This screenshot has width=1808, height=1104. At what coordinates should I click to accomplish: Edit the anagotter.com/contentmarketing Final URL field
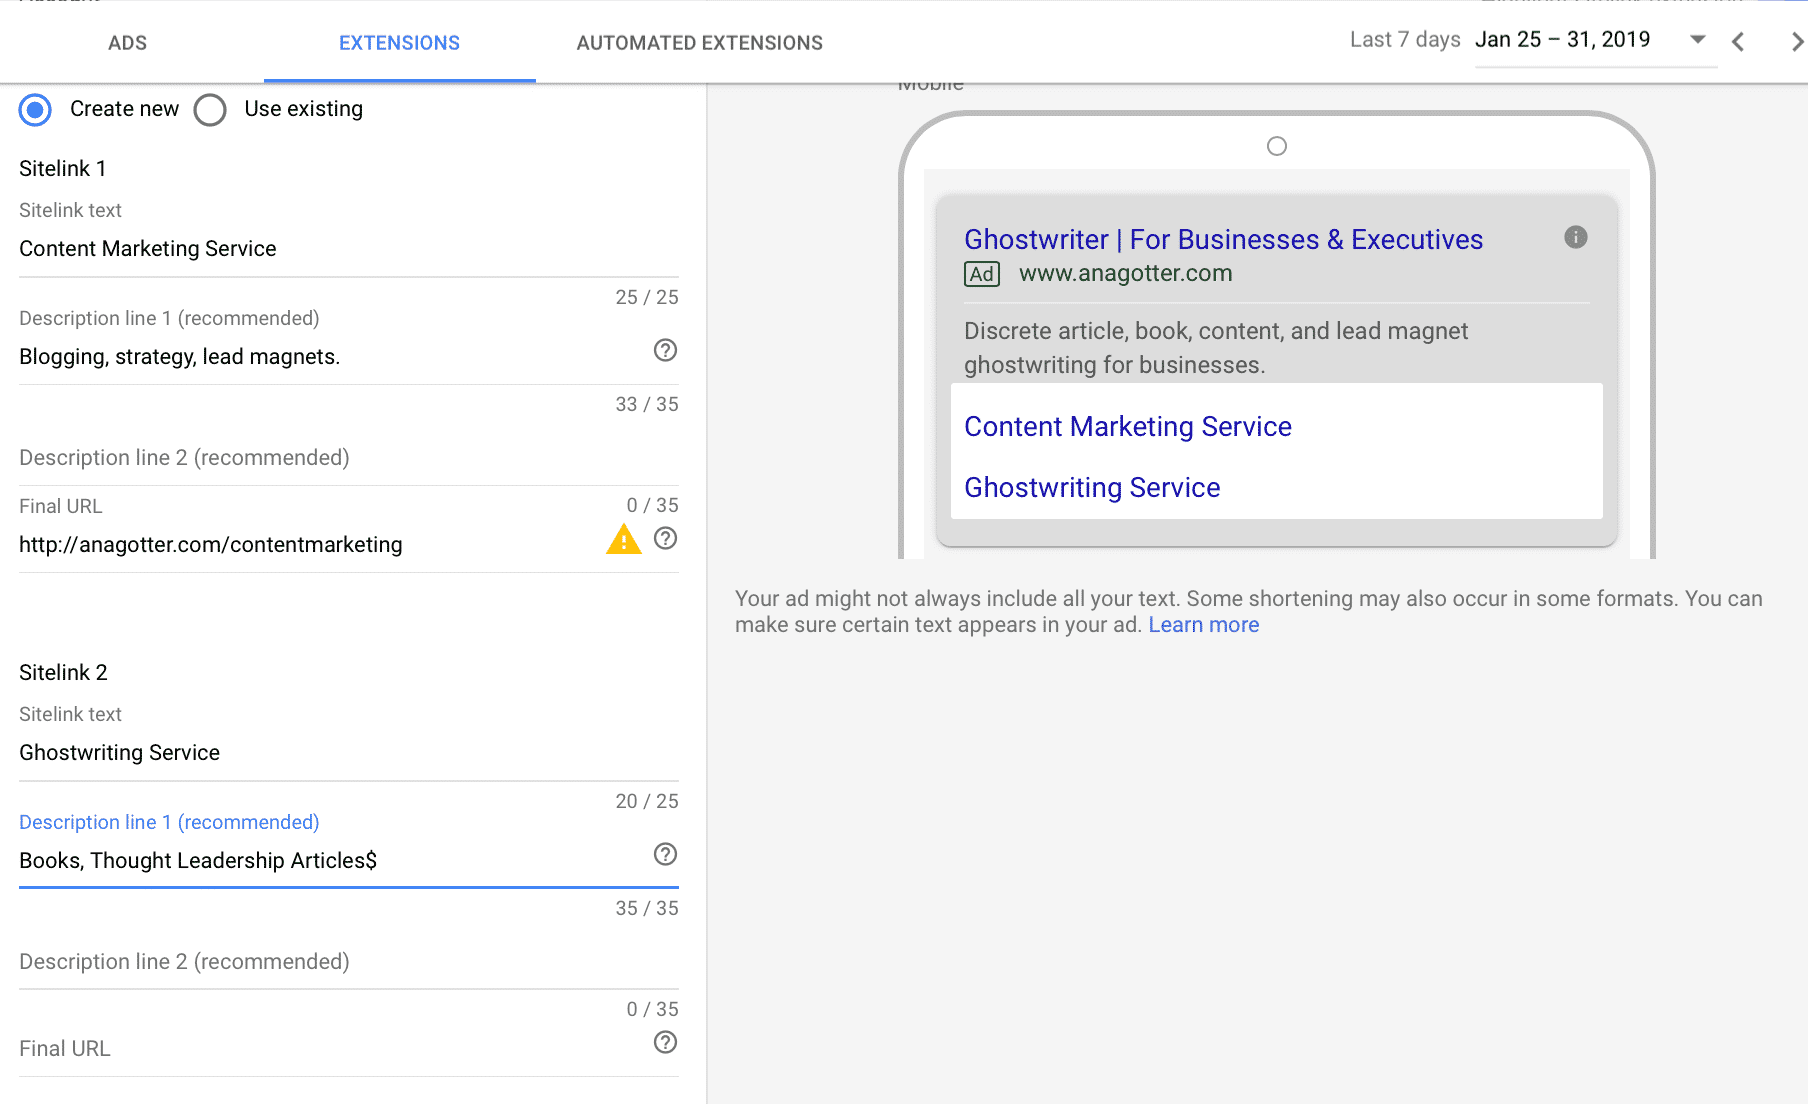(x=310, y=545)
